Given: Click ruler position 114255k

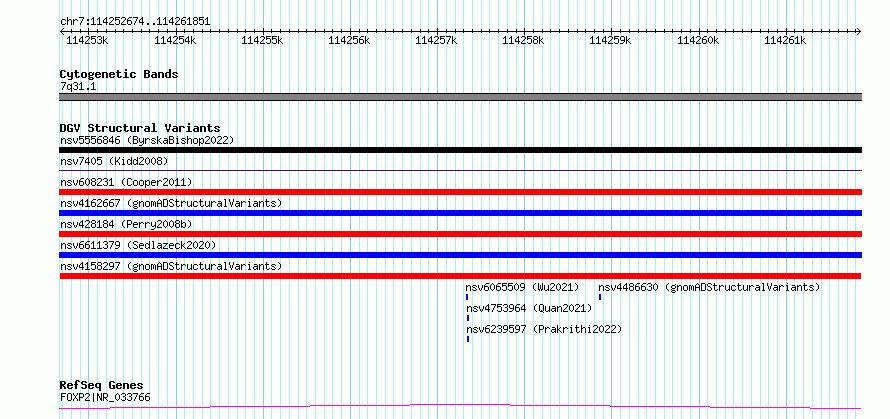Looking at the screenshot, I should pos(262,41).
